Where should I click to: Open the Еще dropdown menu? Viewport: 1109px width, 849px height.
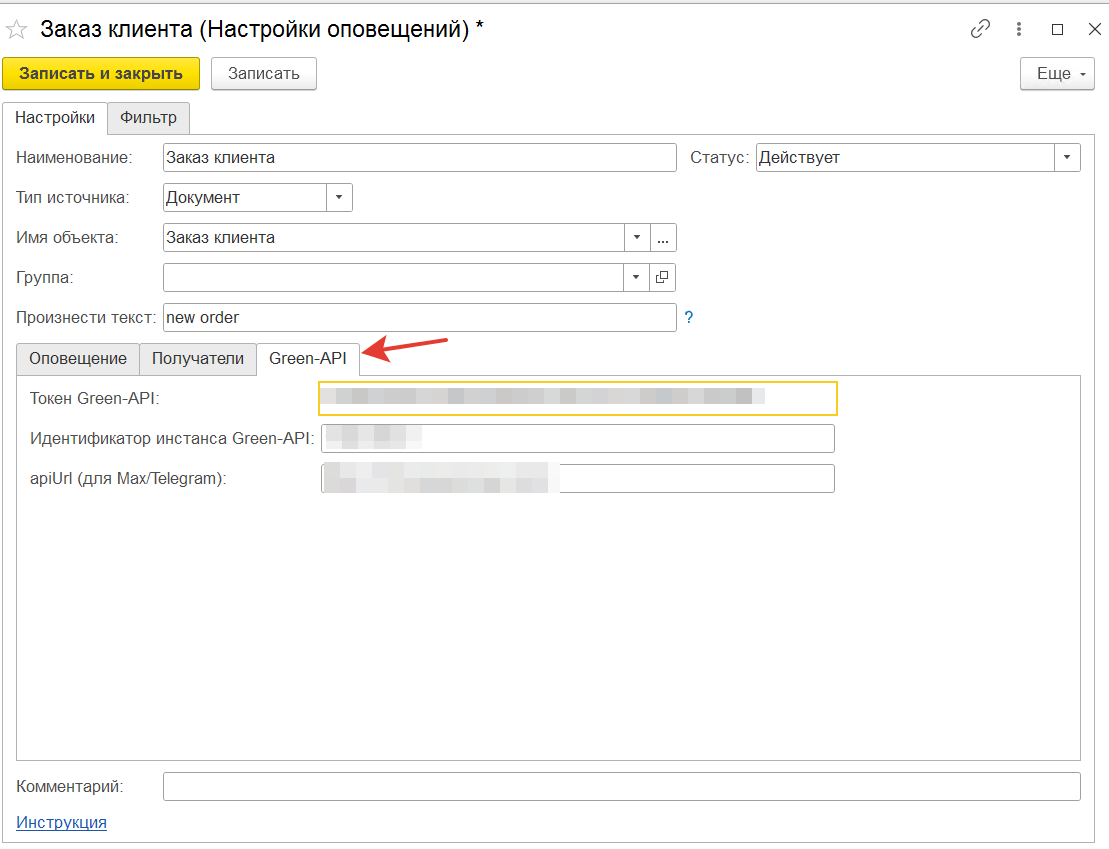pos(1057,74)
